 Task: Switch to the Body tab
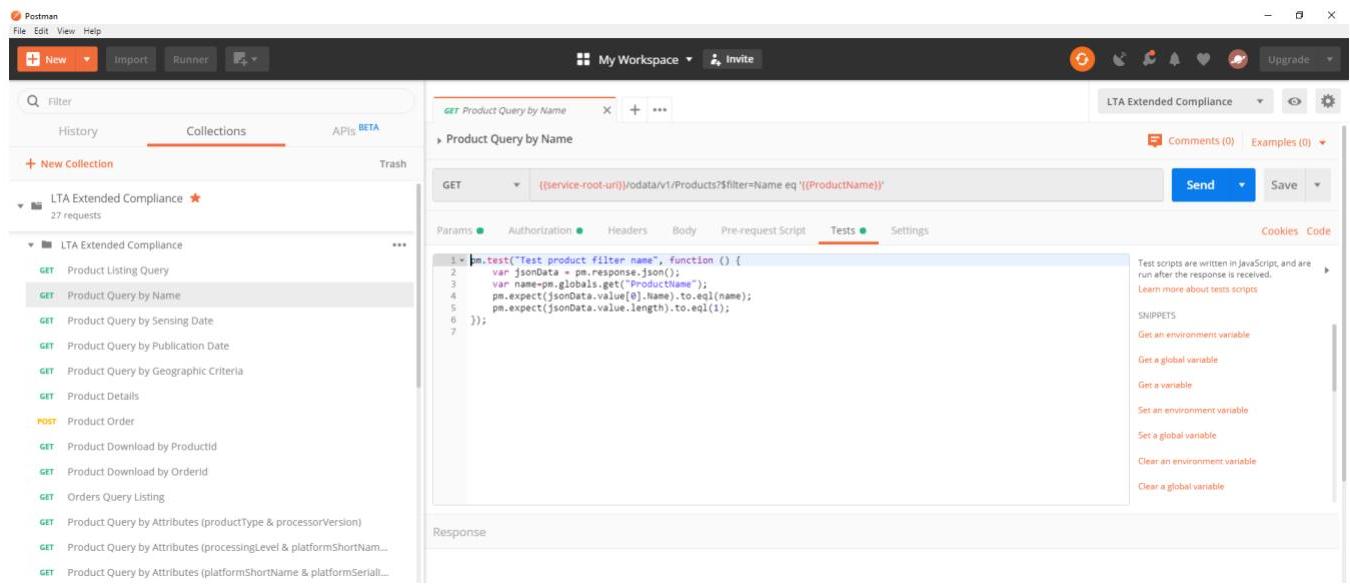684,231
